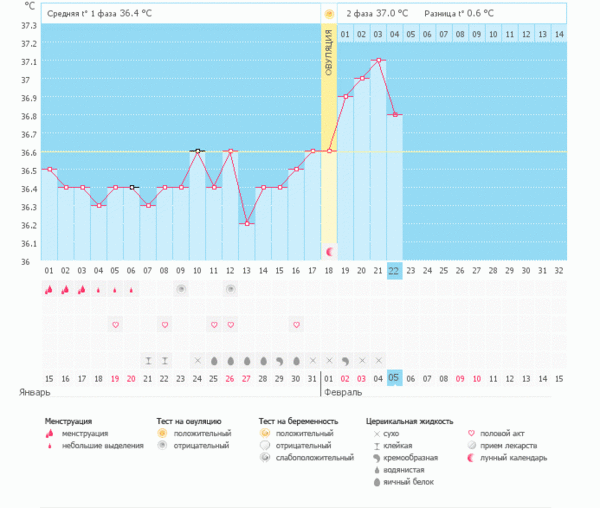This screenshot has width=600, height=508.
Task: Click the 37.1 temperature point on day 21
Action: pos(378,60)
